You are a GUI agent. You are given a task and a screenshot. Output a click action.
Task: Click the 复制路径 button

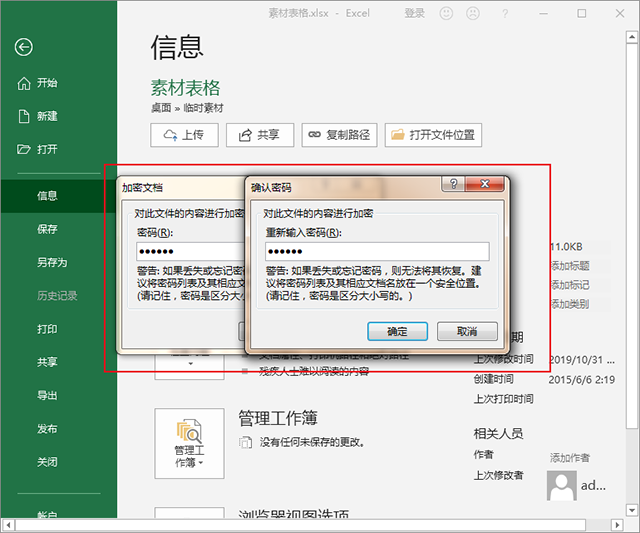339,135
